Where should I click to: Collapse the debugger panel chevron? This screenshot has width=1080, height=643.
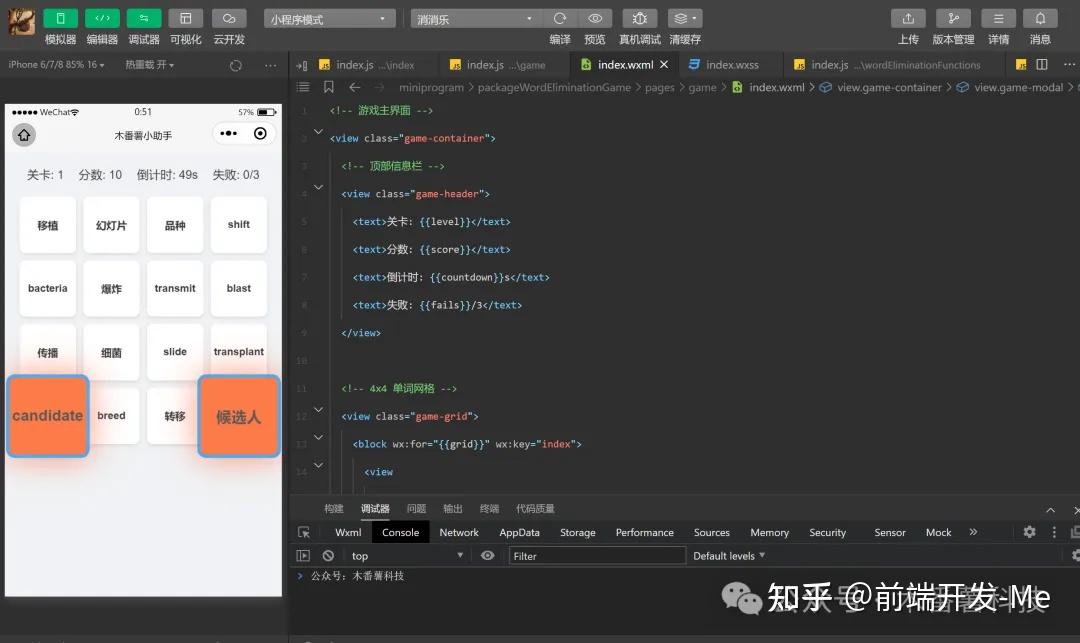coord(1050,510)
